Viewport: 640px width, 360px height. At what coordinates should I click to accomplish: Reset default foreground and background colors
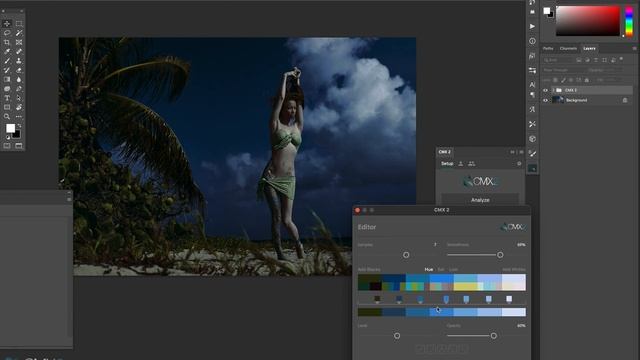click(x=7, y=138)
